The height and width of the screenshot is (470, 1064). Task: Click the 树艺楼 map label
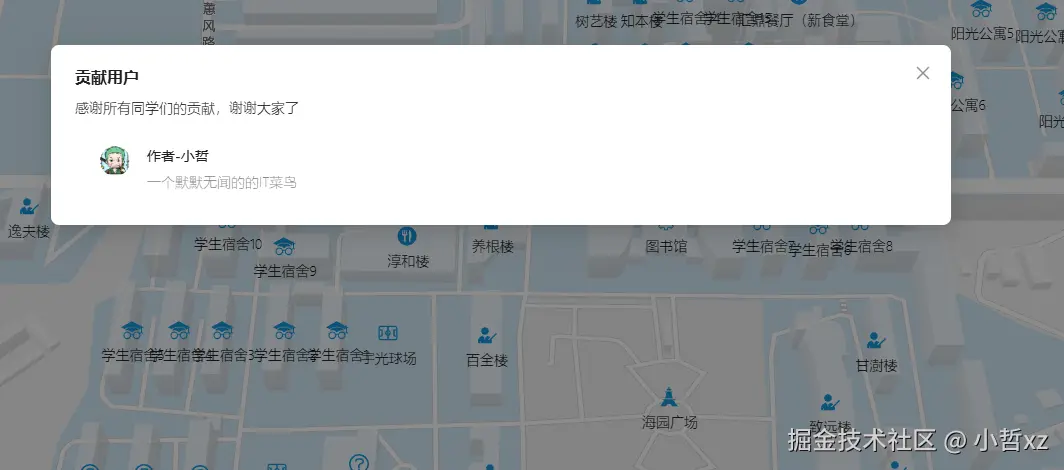(596, 21)
